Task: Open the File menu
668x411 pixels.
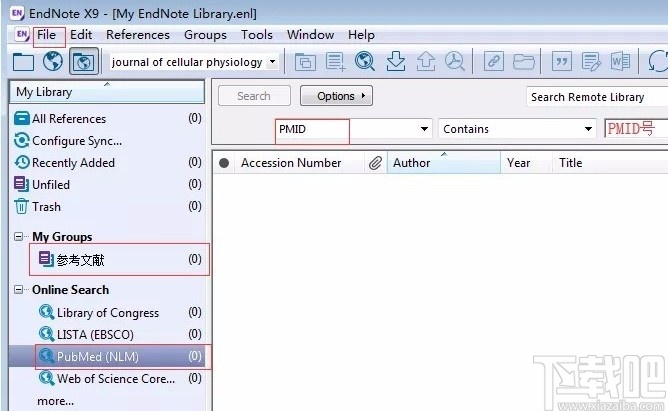Action: (x=47, y=34)
